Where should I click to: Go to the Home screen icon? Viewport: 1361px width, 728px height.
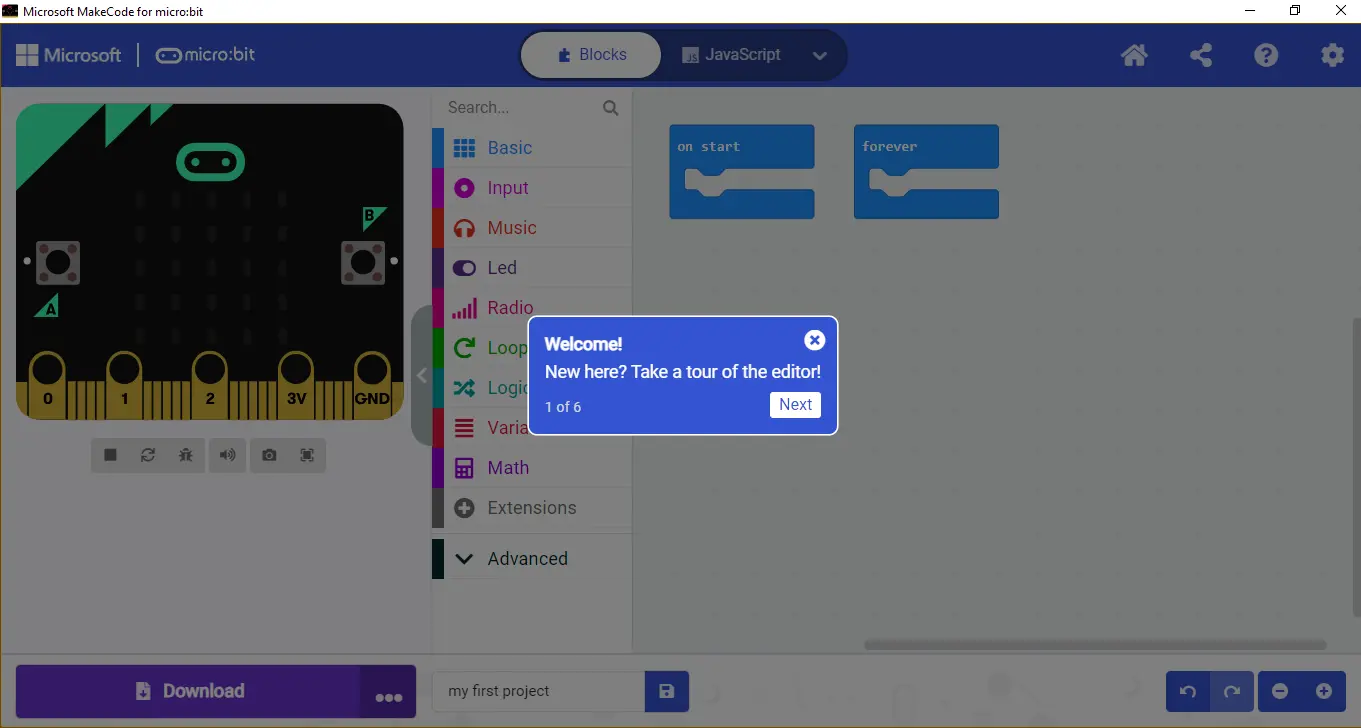[1134, 55]
